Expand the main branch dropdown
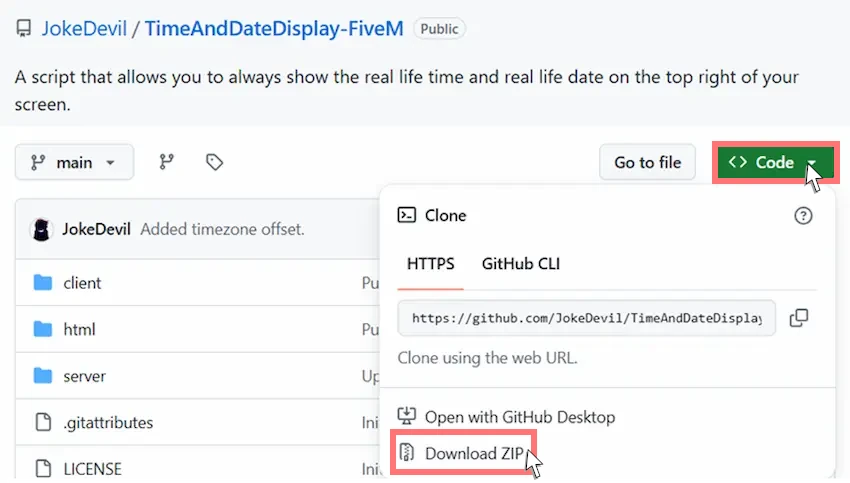The image size is (850, 483). (74, 162)
